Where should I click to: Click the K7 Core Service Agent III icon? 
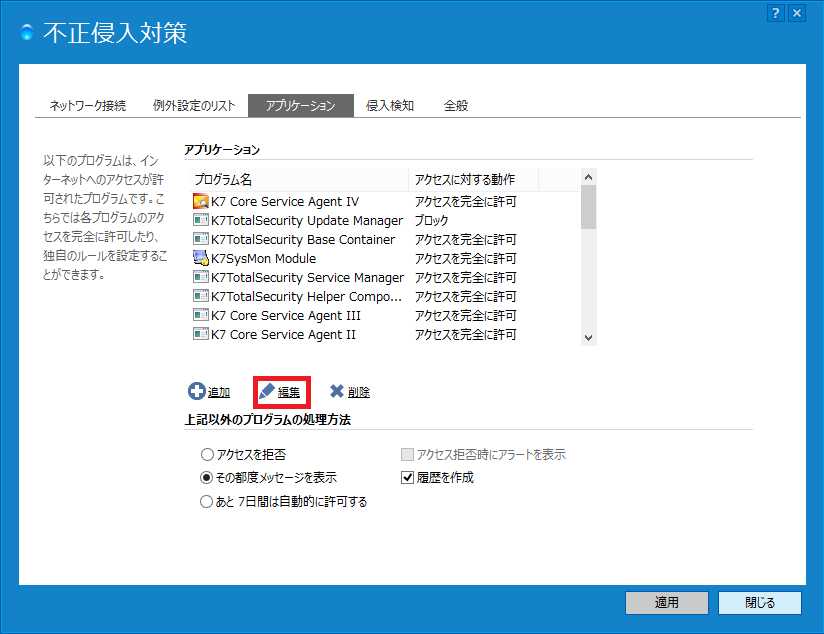pyautogui.click(x=201, y=314)
